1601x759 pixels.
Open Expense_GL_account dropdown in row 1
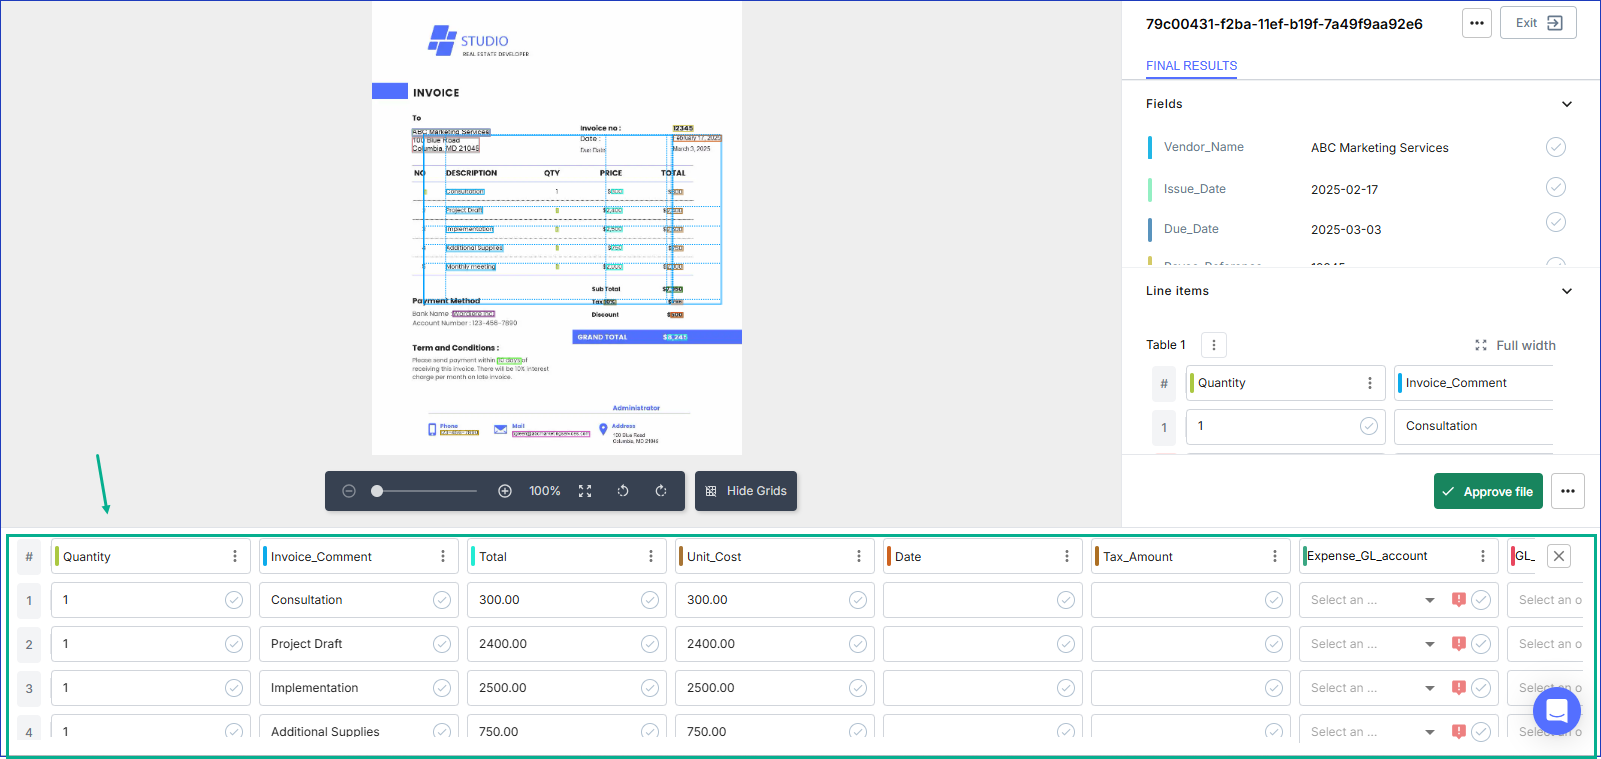[1429, 600]
